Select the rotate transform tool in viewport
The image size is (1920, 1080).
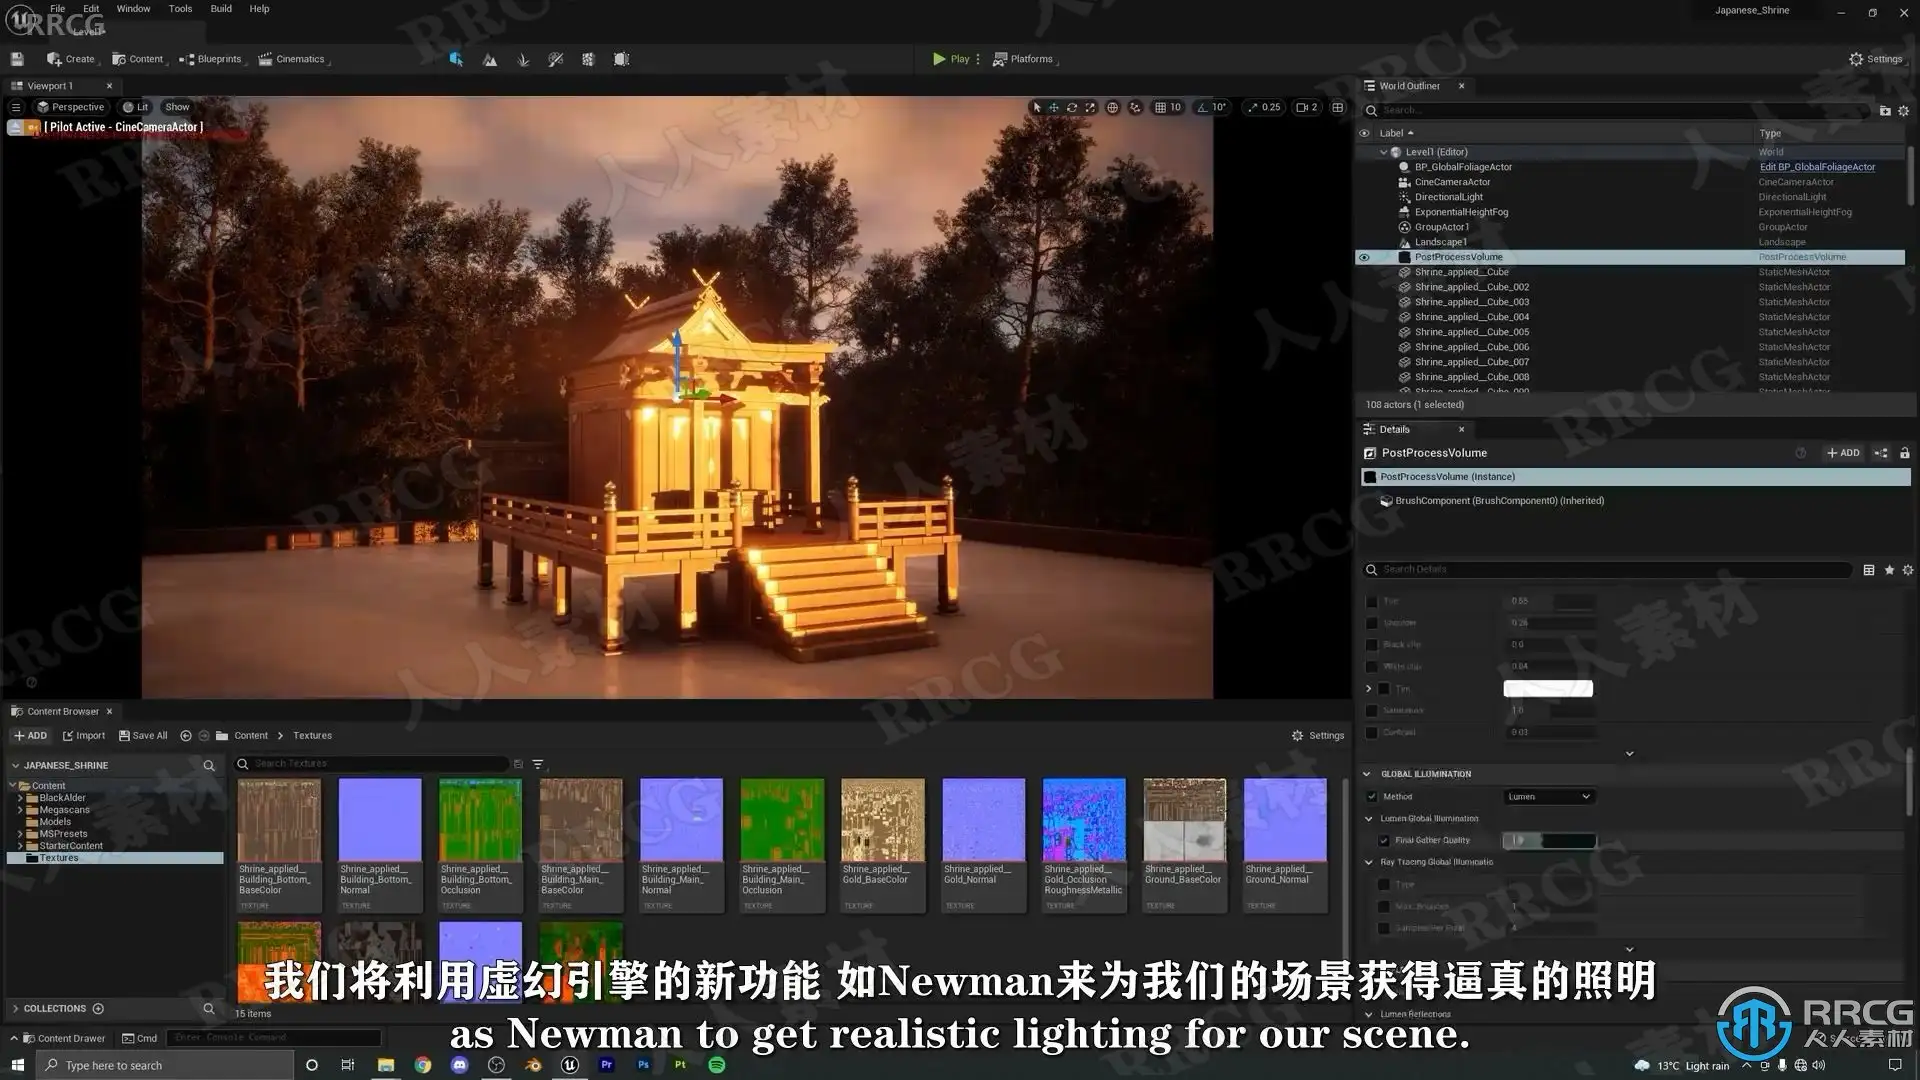tap(1072, 107)
